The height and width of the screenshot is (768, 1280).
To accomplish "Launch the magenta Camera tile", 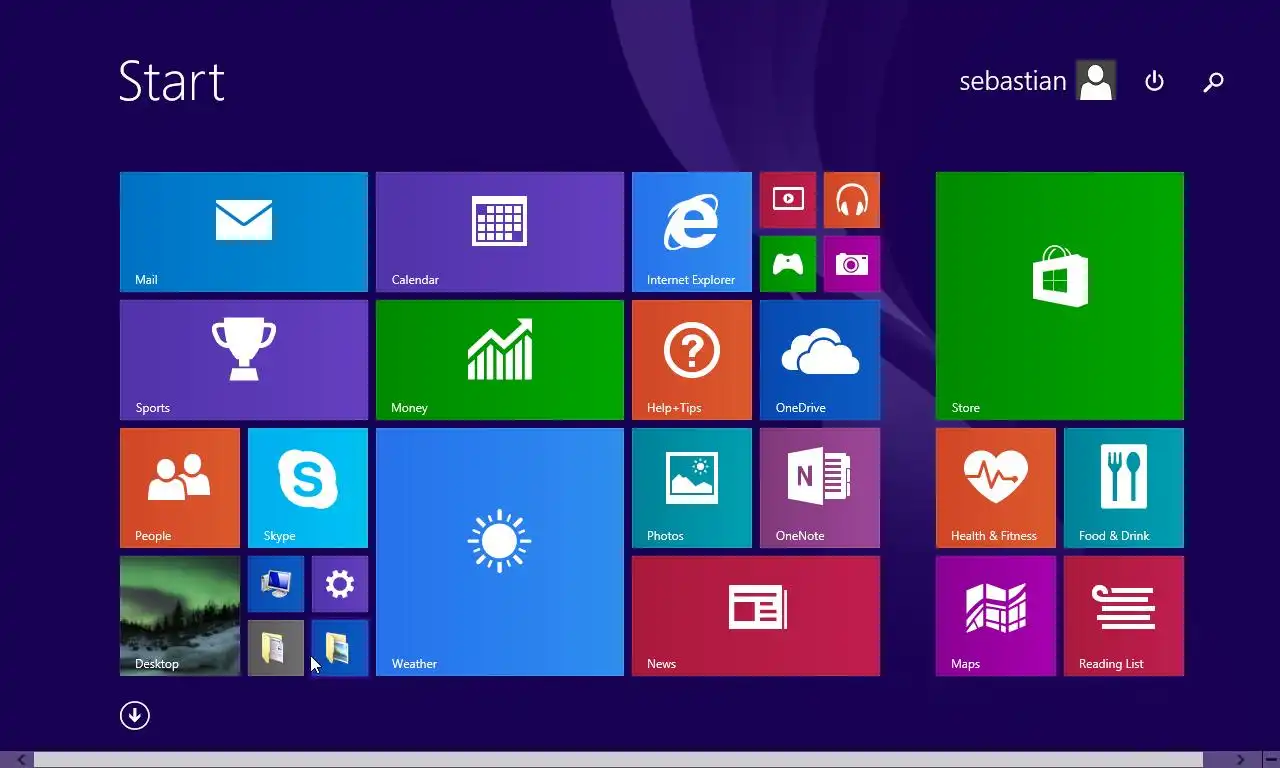I will coord(852,264).
